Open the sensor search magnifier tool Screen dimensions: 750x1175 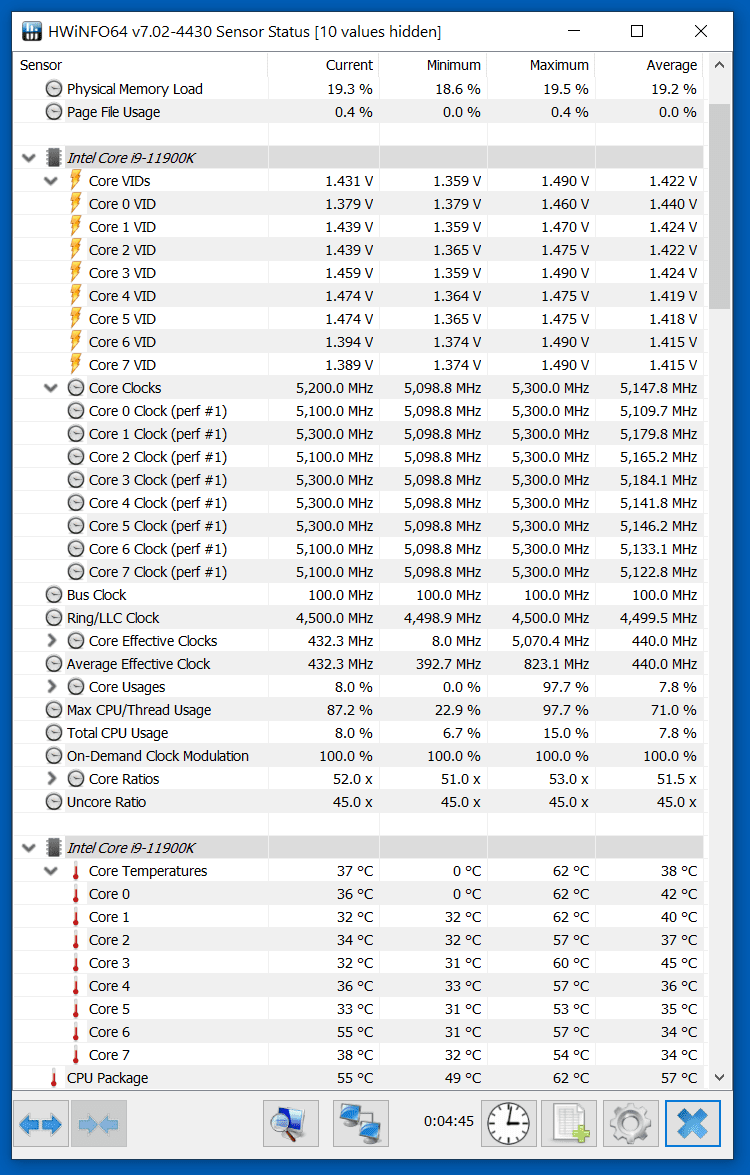290,1124
